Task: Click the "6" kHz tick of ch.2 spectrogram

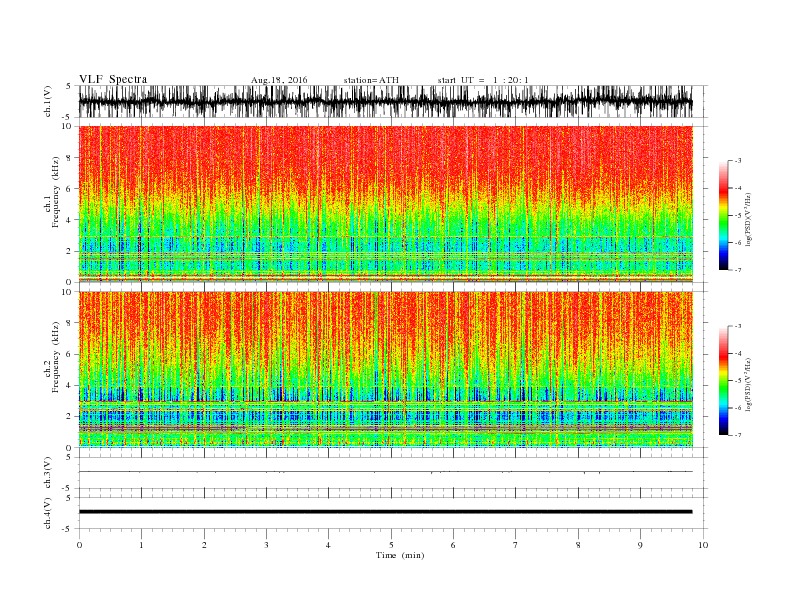Action: 70,354
